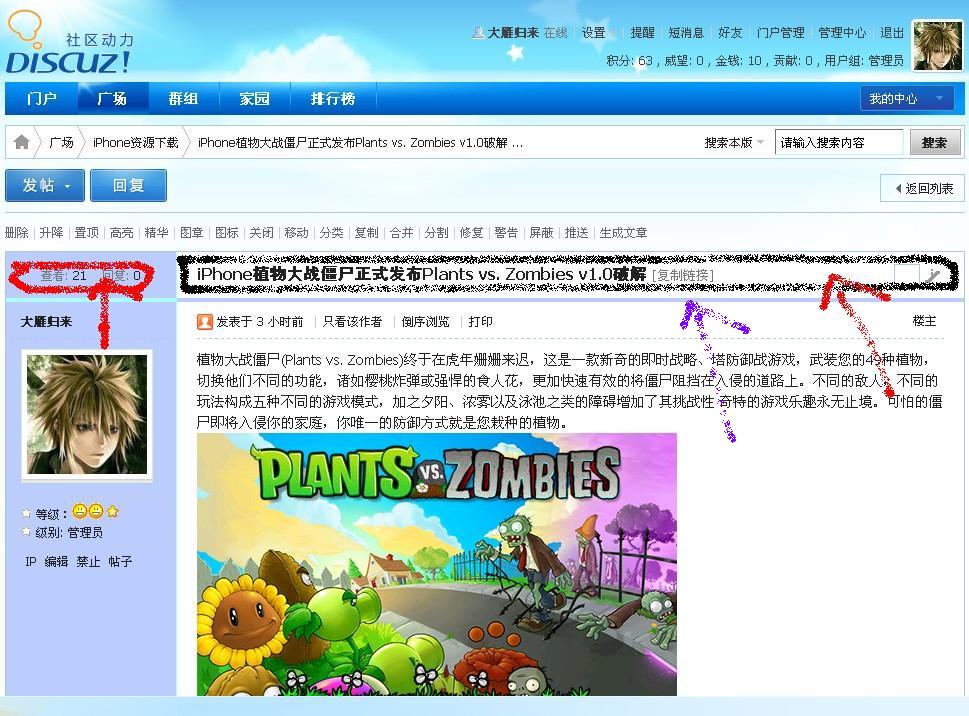
Task: Open the 群组 navigation tab
Action: pos(184,98)
